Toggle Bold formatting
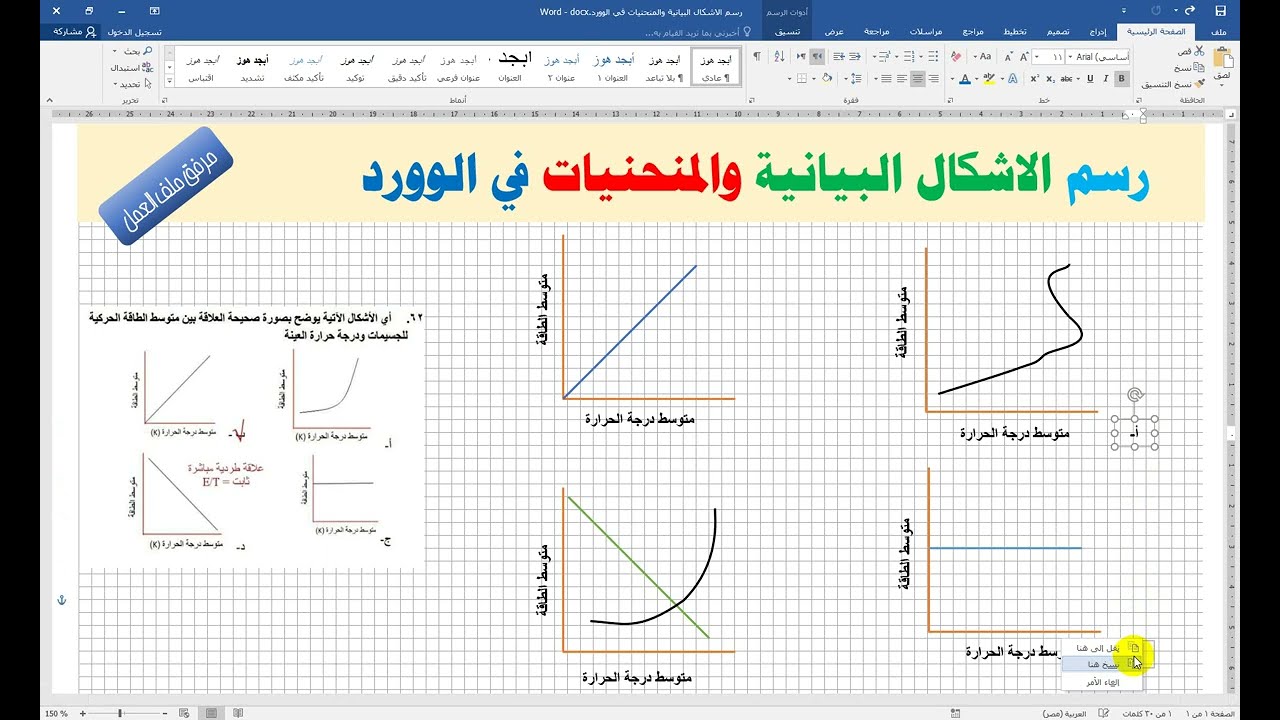 point(1122,78)
